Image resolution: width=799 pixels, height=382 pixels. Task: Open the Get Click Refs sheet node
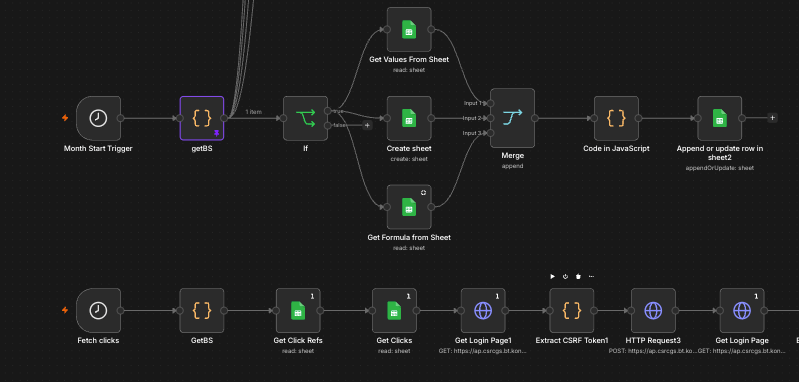[x=298, y=310]
